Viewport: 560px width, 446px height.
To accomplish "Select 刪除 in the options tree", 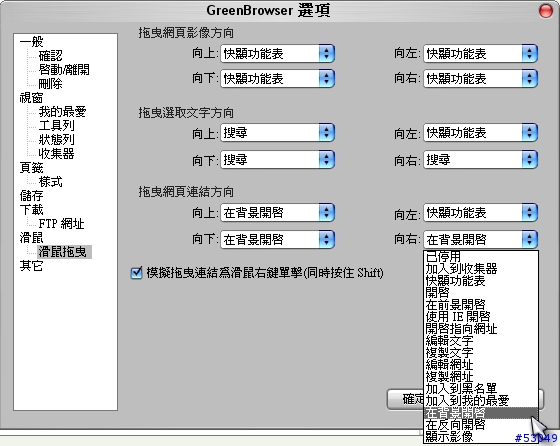I will click(50, 84).
